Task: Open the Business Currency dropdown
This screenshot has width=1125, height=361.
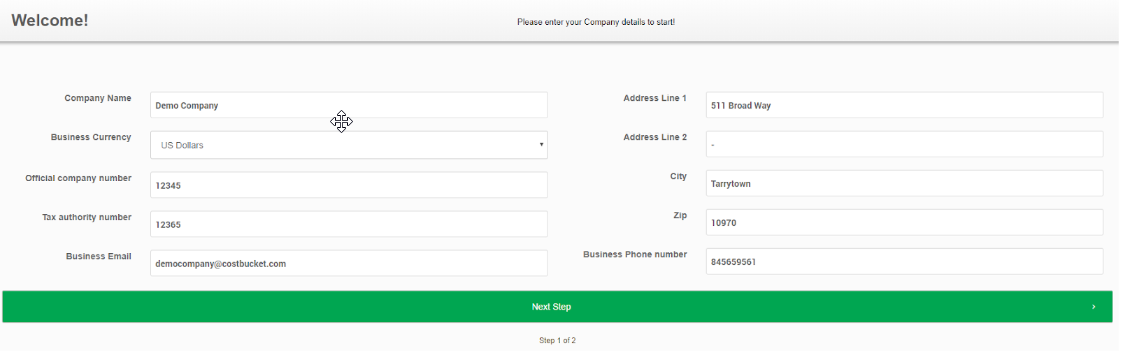Action: pyautogui.click(x=349, y=145)
